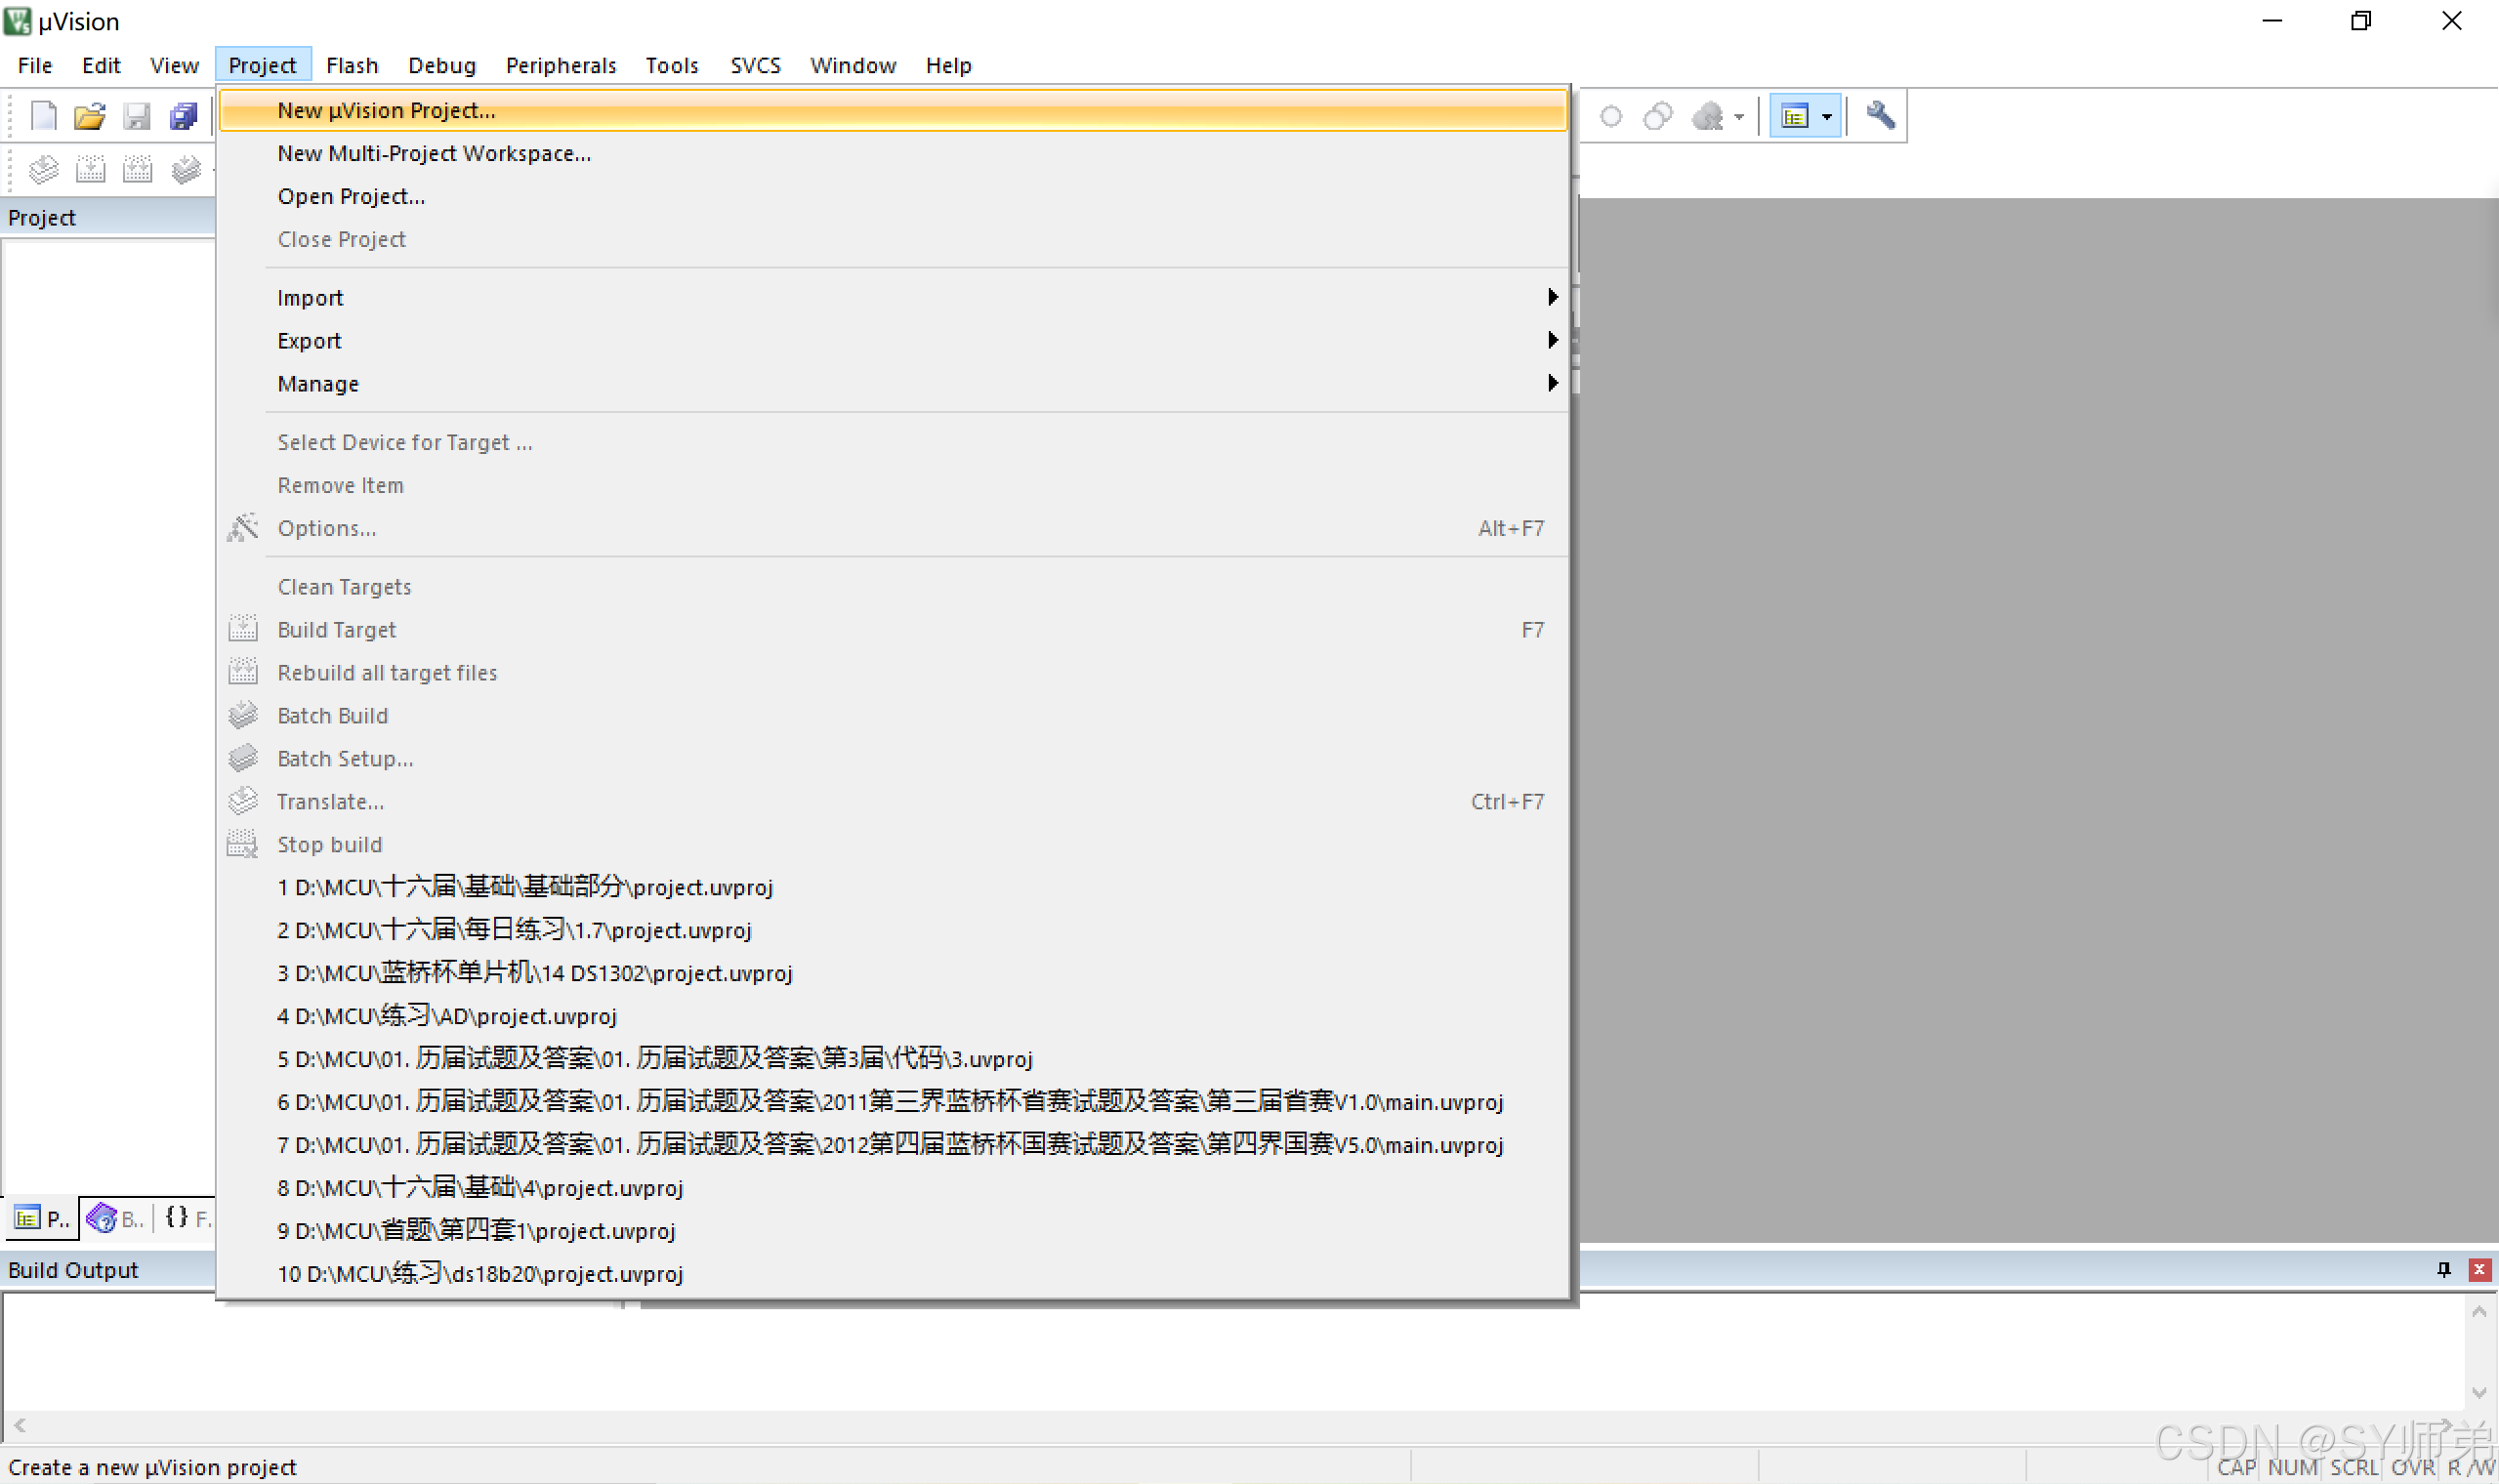The width and height of the screenshot is (2499, 1484).
Task: Click the Configuration wrench icon
Action: click(x=1880, y=116)
